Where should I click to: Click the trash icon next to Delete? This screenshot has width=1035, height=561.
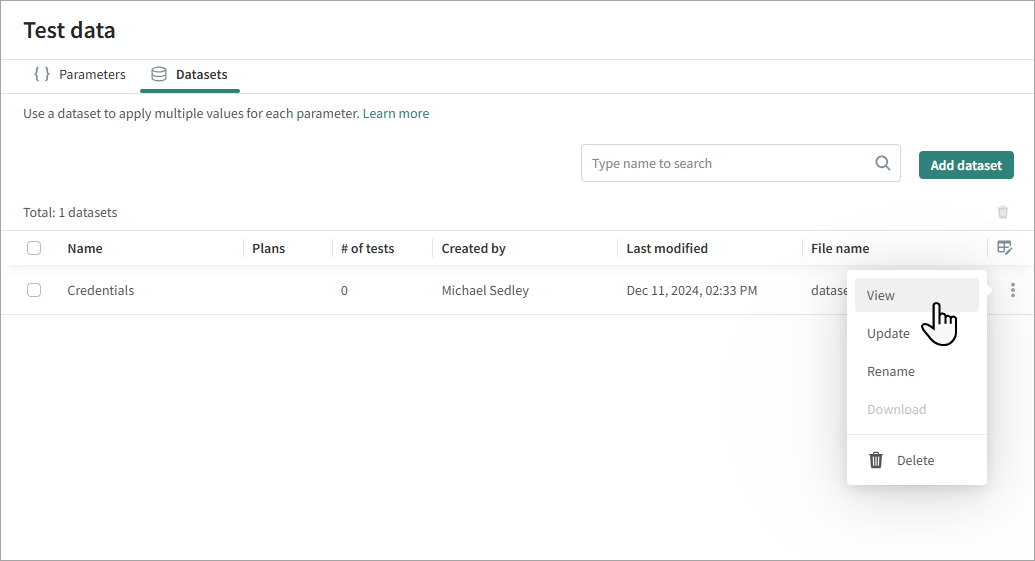876,460
